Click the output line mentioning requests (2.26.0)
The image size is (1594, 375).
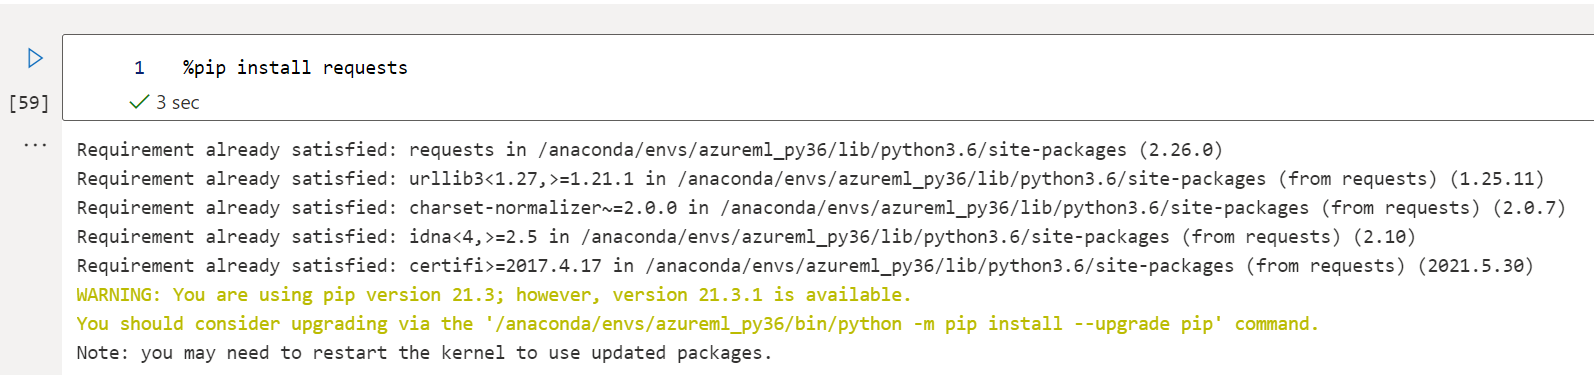coord(650,150)
